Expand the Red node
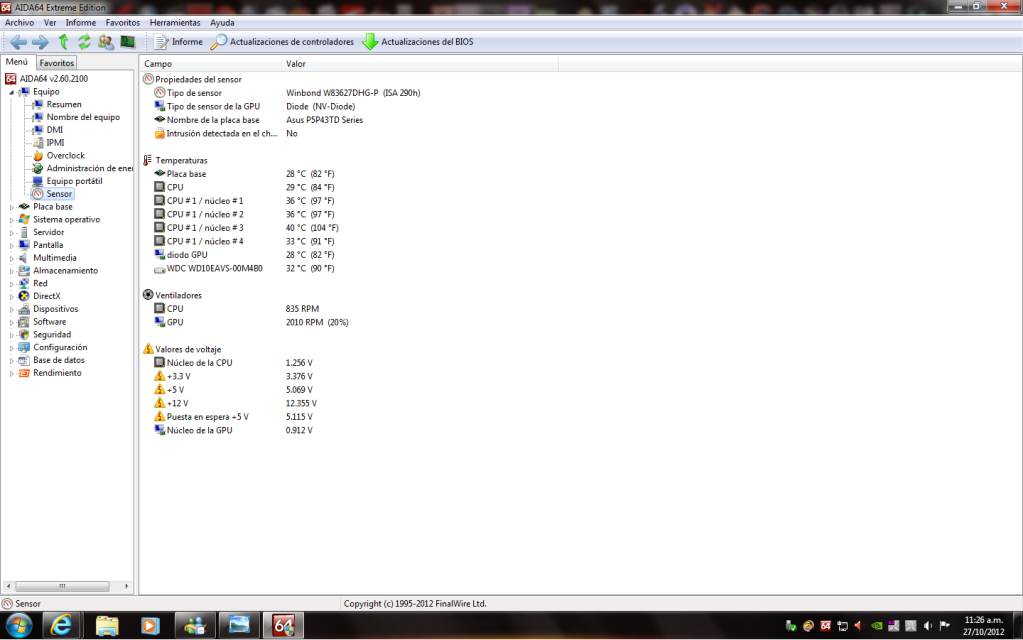 (x=12, y=284)
